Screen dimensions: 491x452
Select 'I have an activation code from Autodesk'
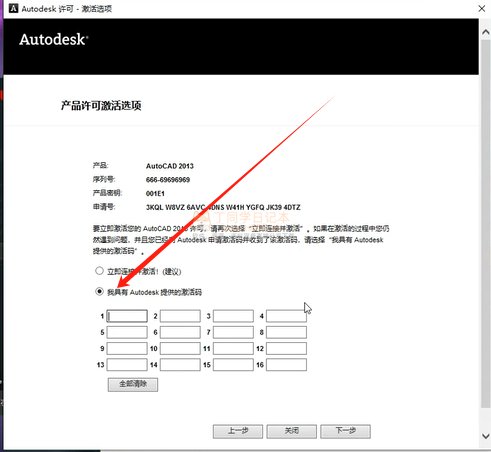(99, 291)
